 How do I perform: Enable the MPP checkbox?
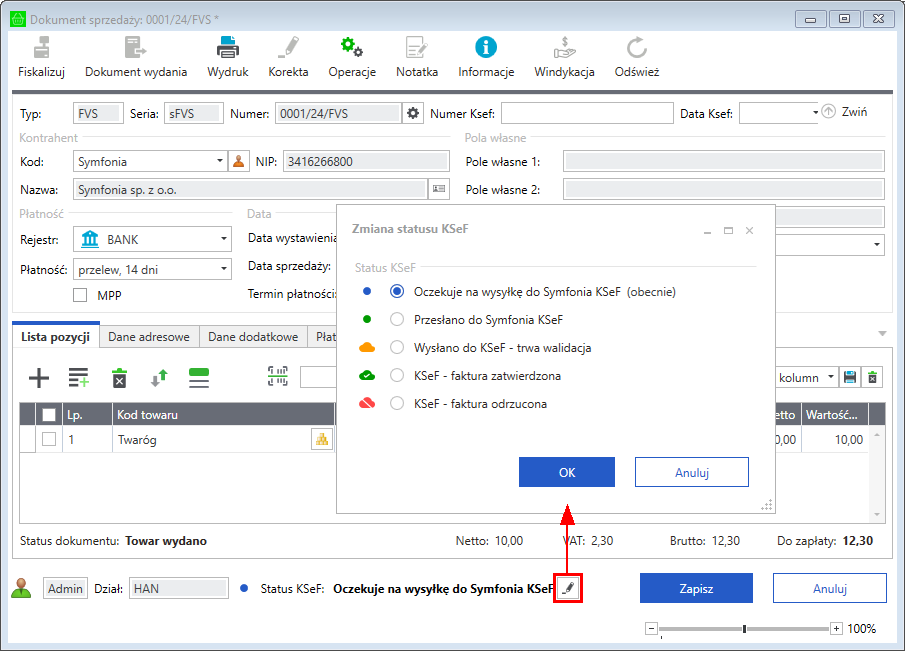click(x=81, y=295)
